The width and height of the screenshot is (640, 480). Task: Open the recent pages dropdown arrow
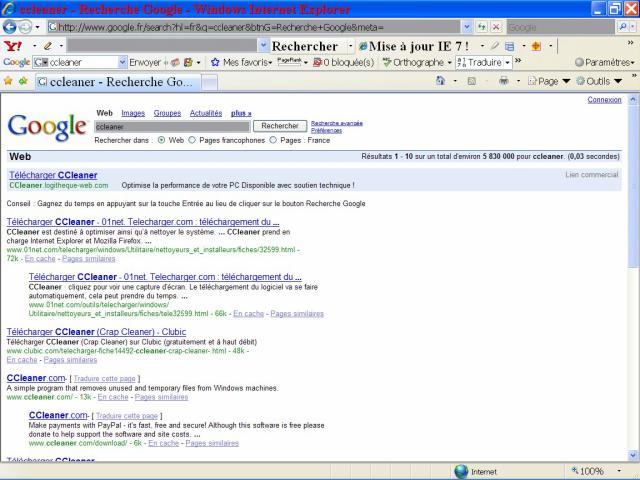(x=38, y=27)
